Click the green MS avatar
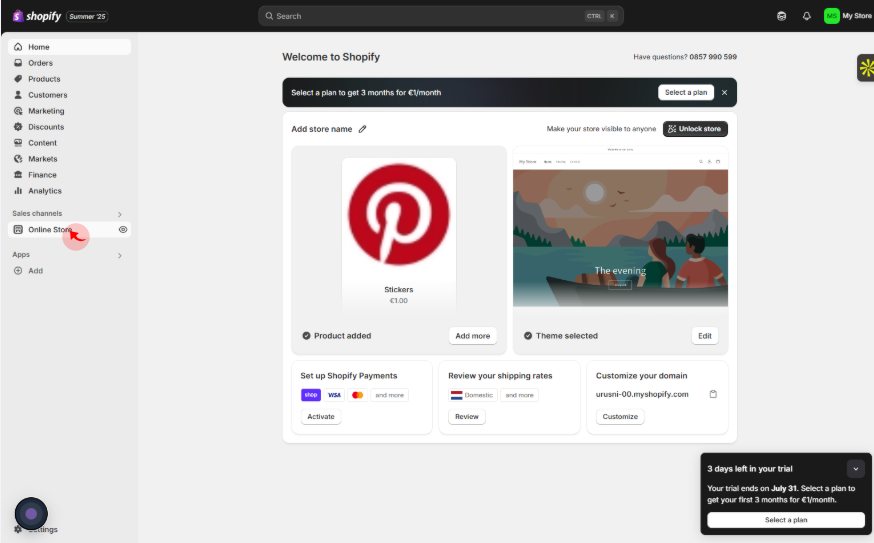The height and width of the screenshot is (543, 874). click(831, 16)
